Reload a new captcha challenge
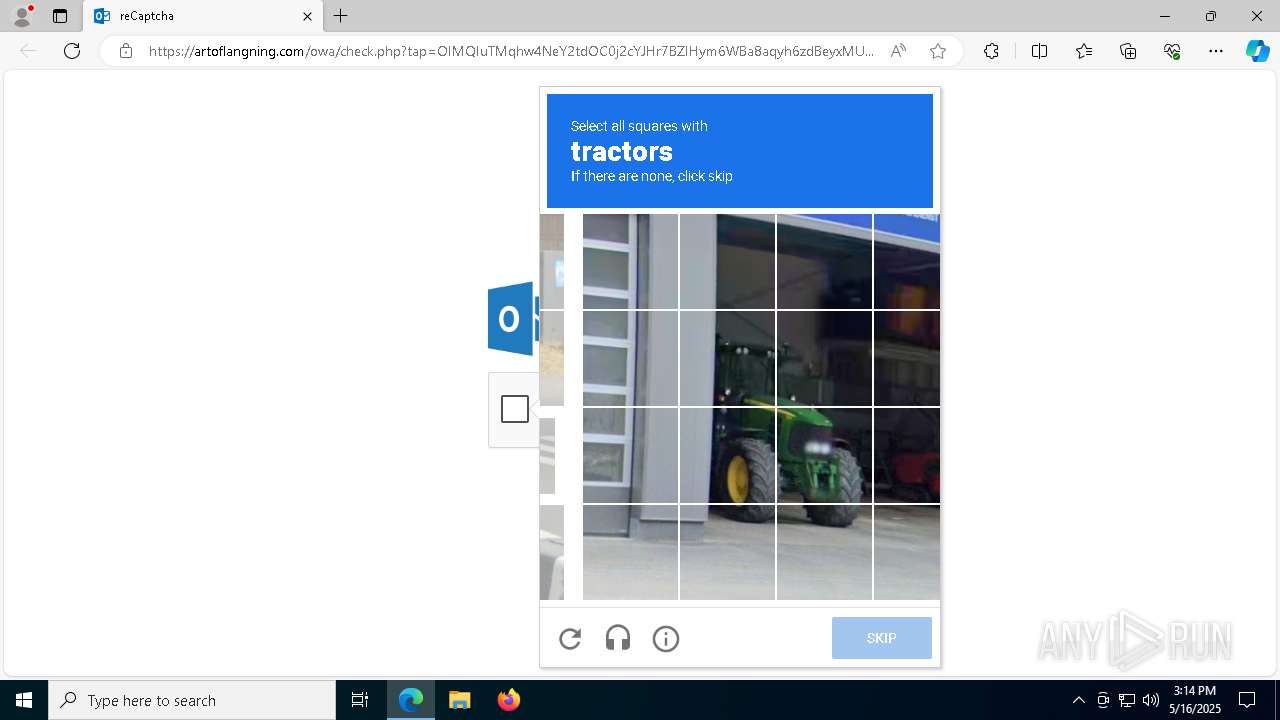This screenshot has width=1280, height=720. click(570, 639)
